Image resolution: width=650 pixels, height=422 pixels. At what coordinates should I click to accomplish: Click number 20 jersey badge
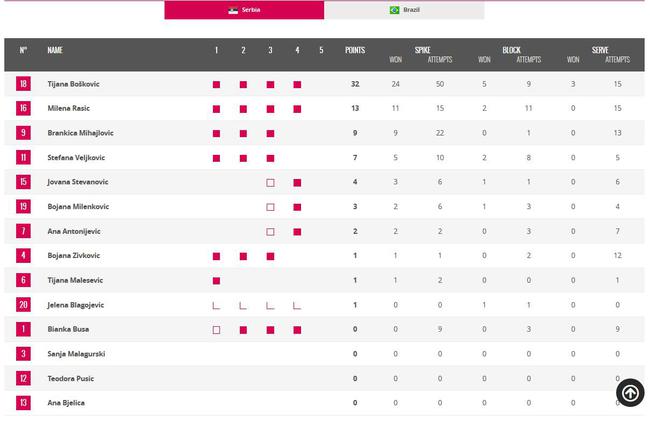click(23, 305)
